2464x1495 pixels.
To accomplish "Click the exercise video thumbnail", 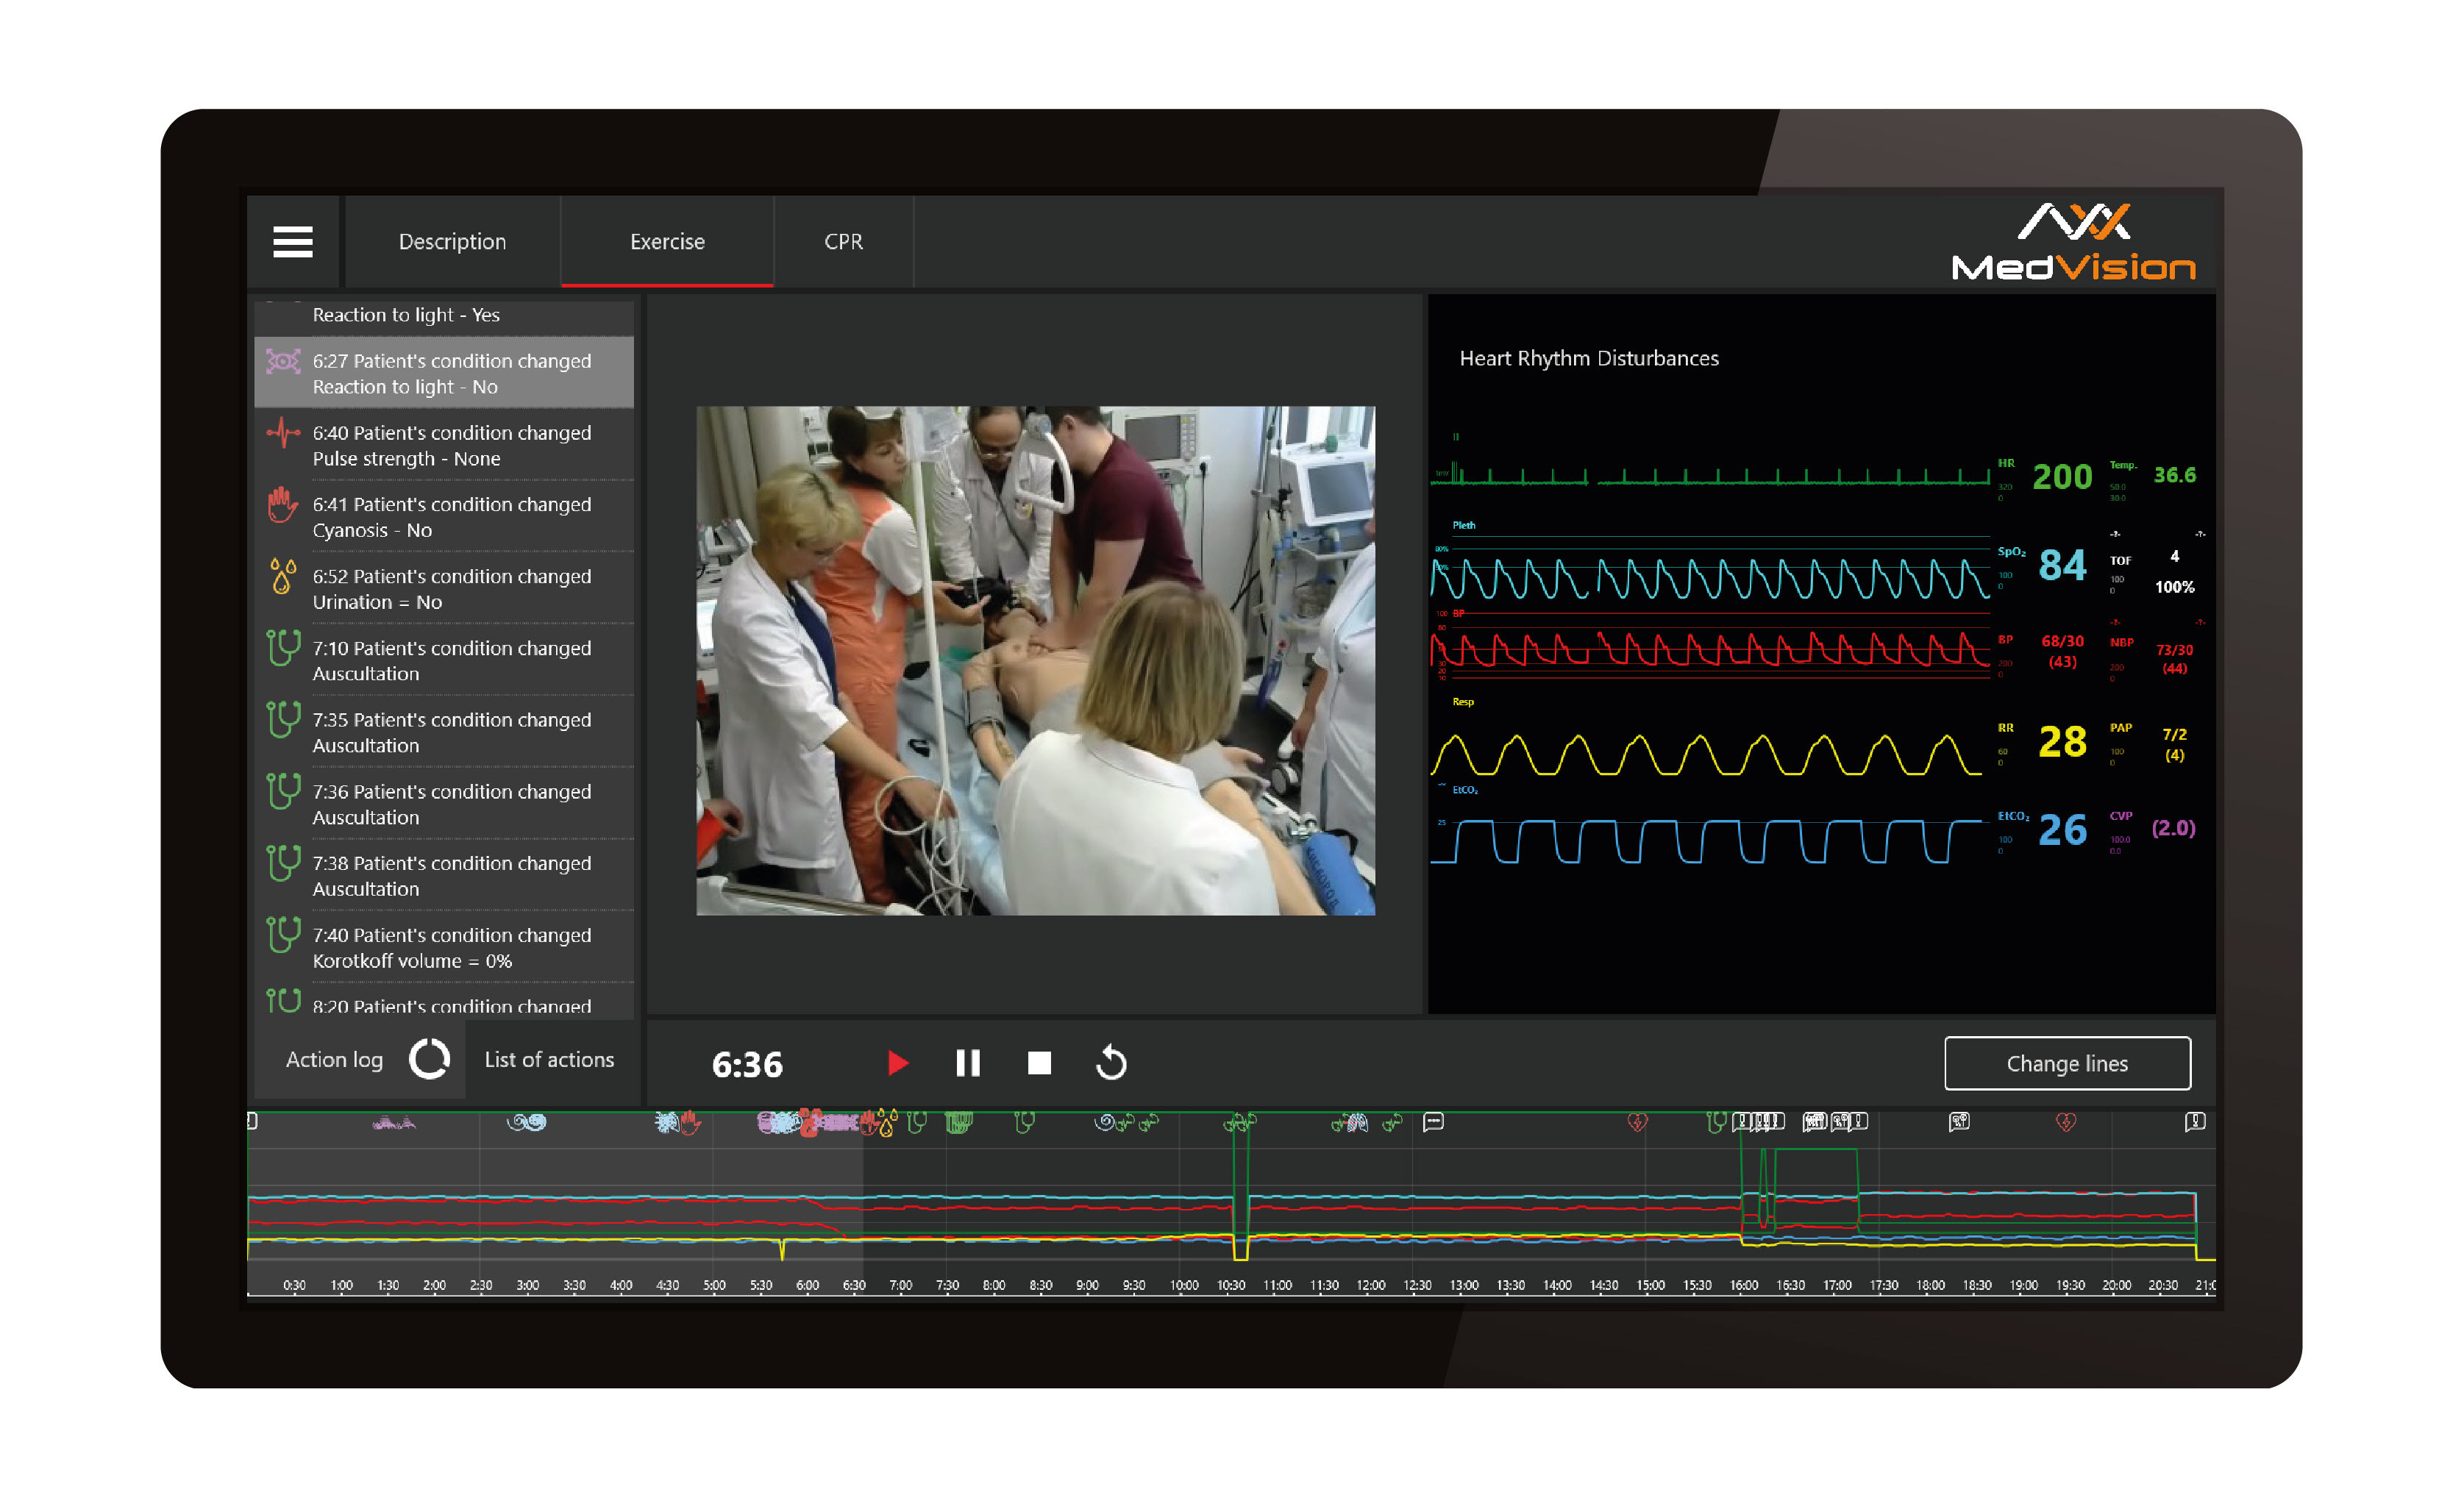I will coord(1035,660).
